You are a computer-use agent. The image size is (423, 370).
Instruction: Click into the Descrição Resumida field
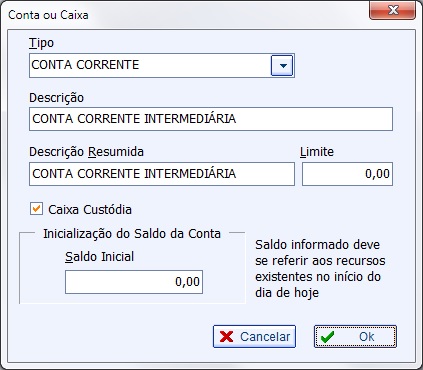click(x=162, y=174)
